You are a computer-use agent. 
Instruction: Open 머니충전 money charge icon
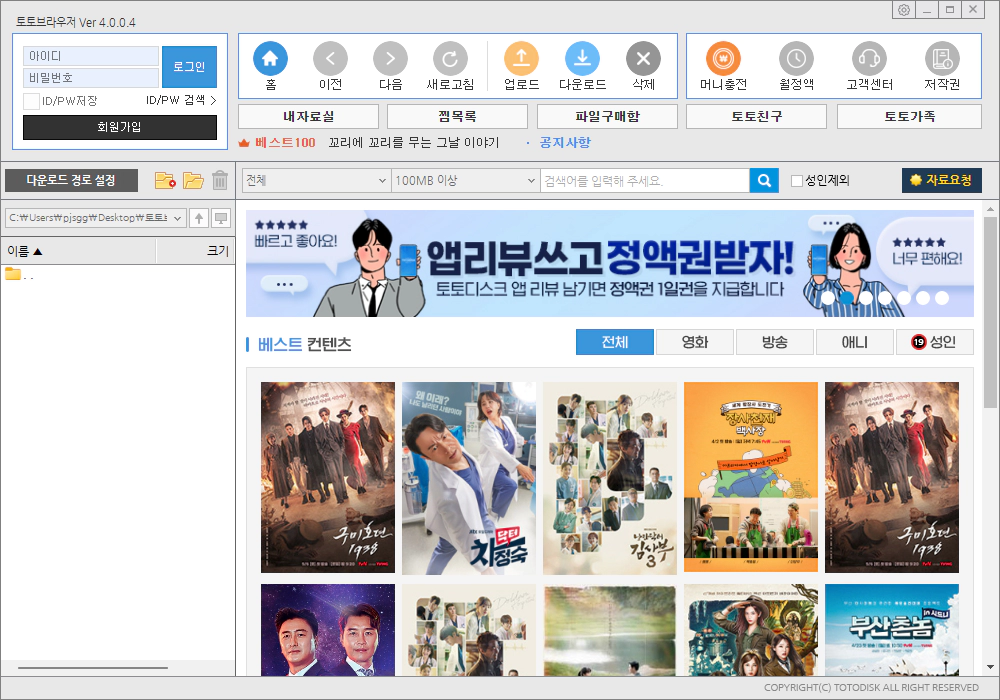point(723,59)
